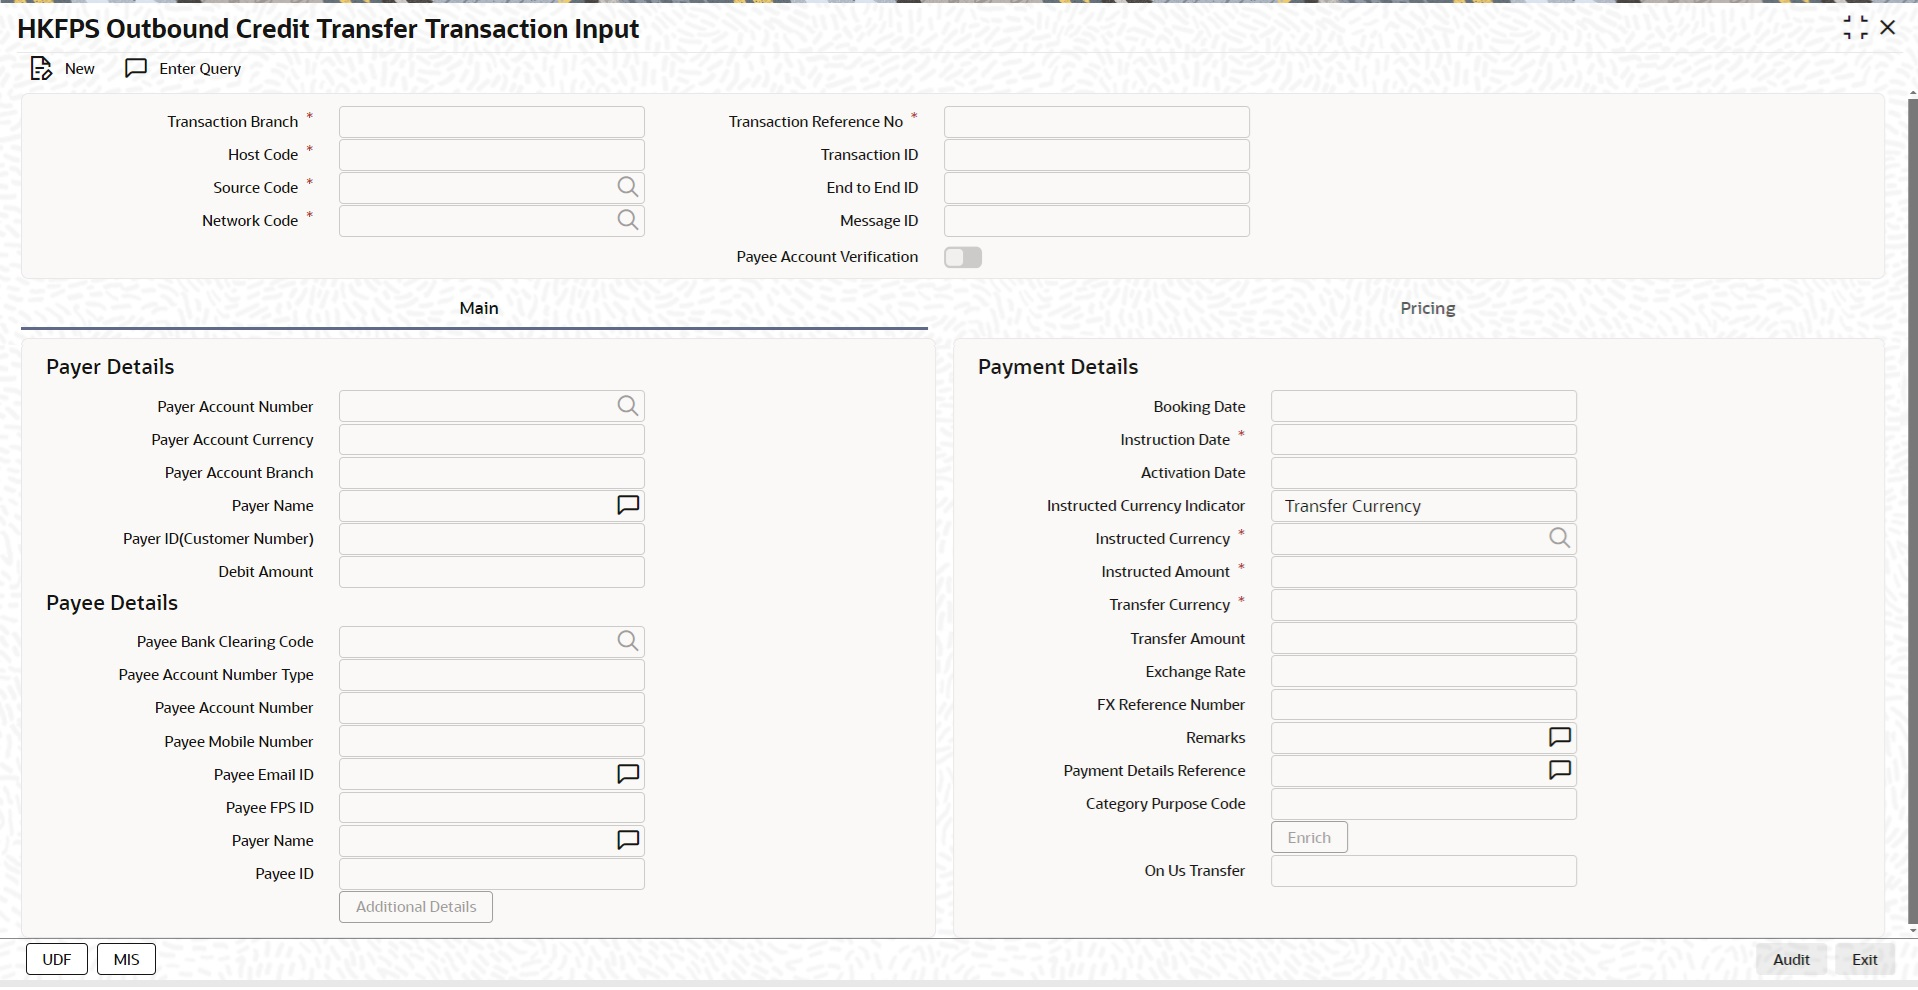Search Payee Bank Clearing Code lookup

click(x=627, y=641)
